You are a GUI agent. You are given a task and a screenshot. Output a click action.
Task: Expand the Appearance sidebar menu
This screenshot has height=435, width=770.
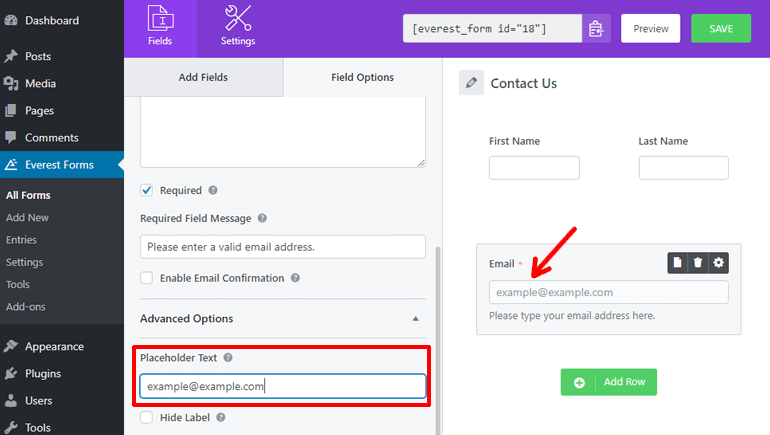(55, 347)
